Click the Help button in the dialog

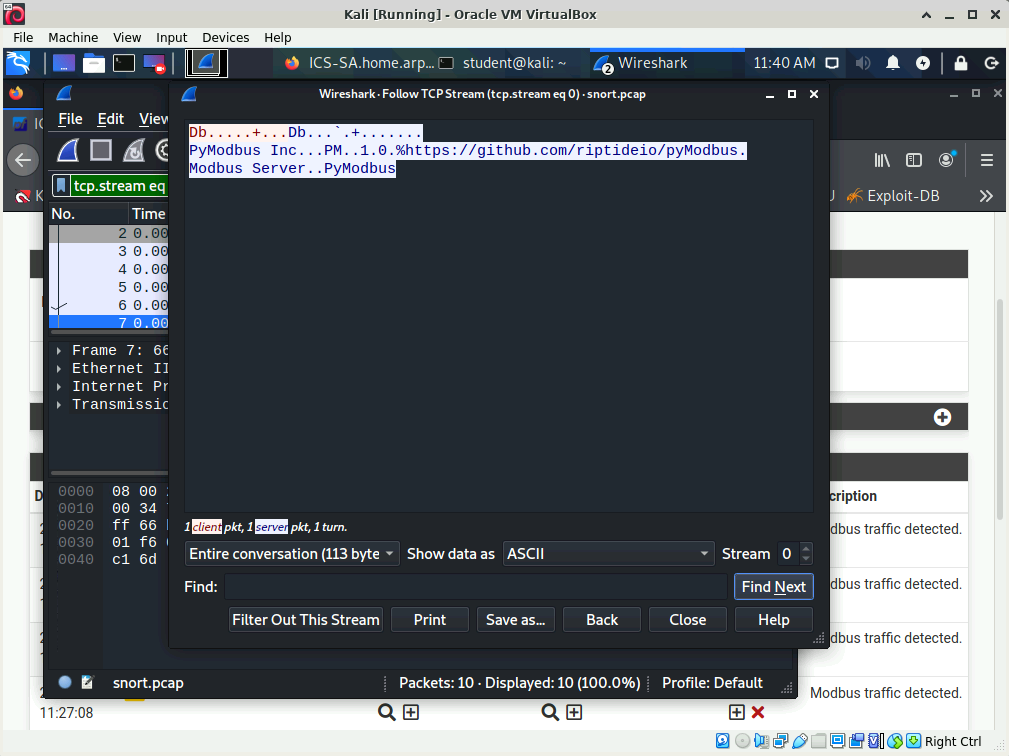(773, 620)
